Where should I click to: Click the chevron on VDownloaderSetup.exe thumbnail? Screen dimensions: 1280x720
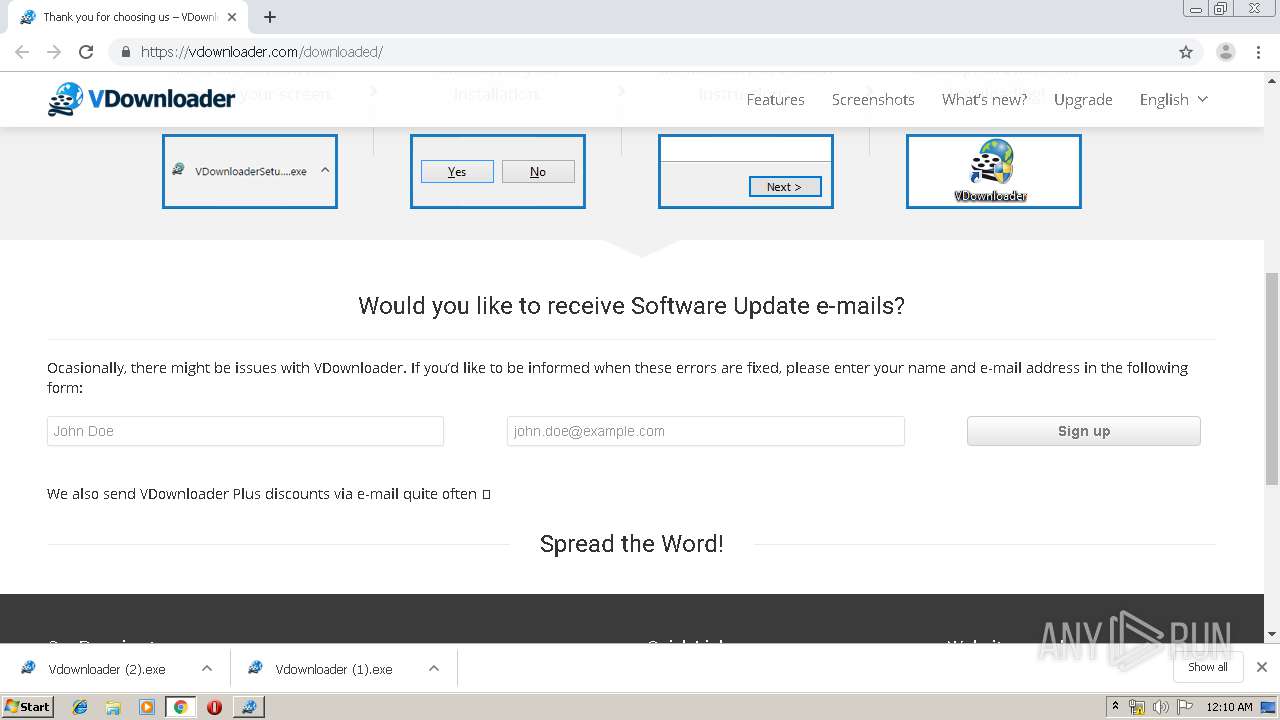click(325, 170)
